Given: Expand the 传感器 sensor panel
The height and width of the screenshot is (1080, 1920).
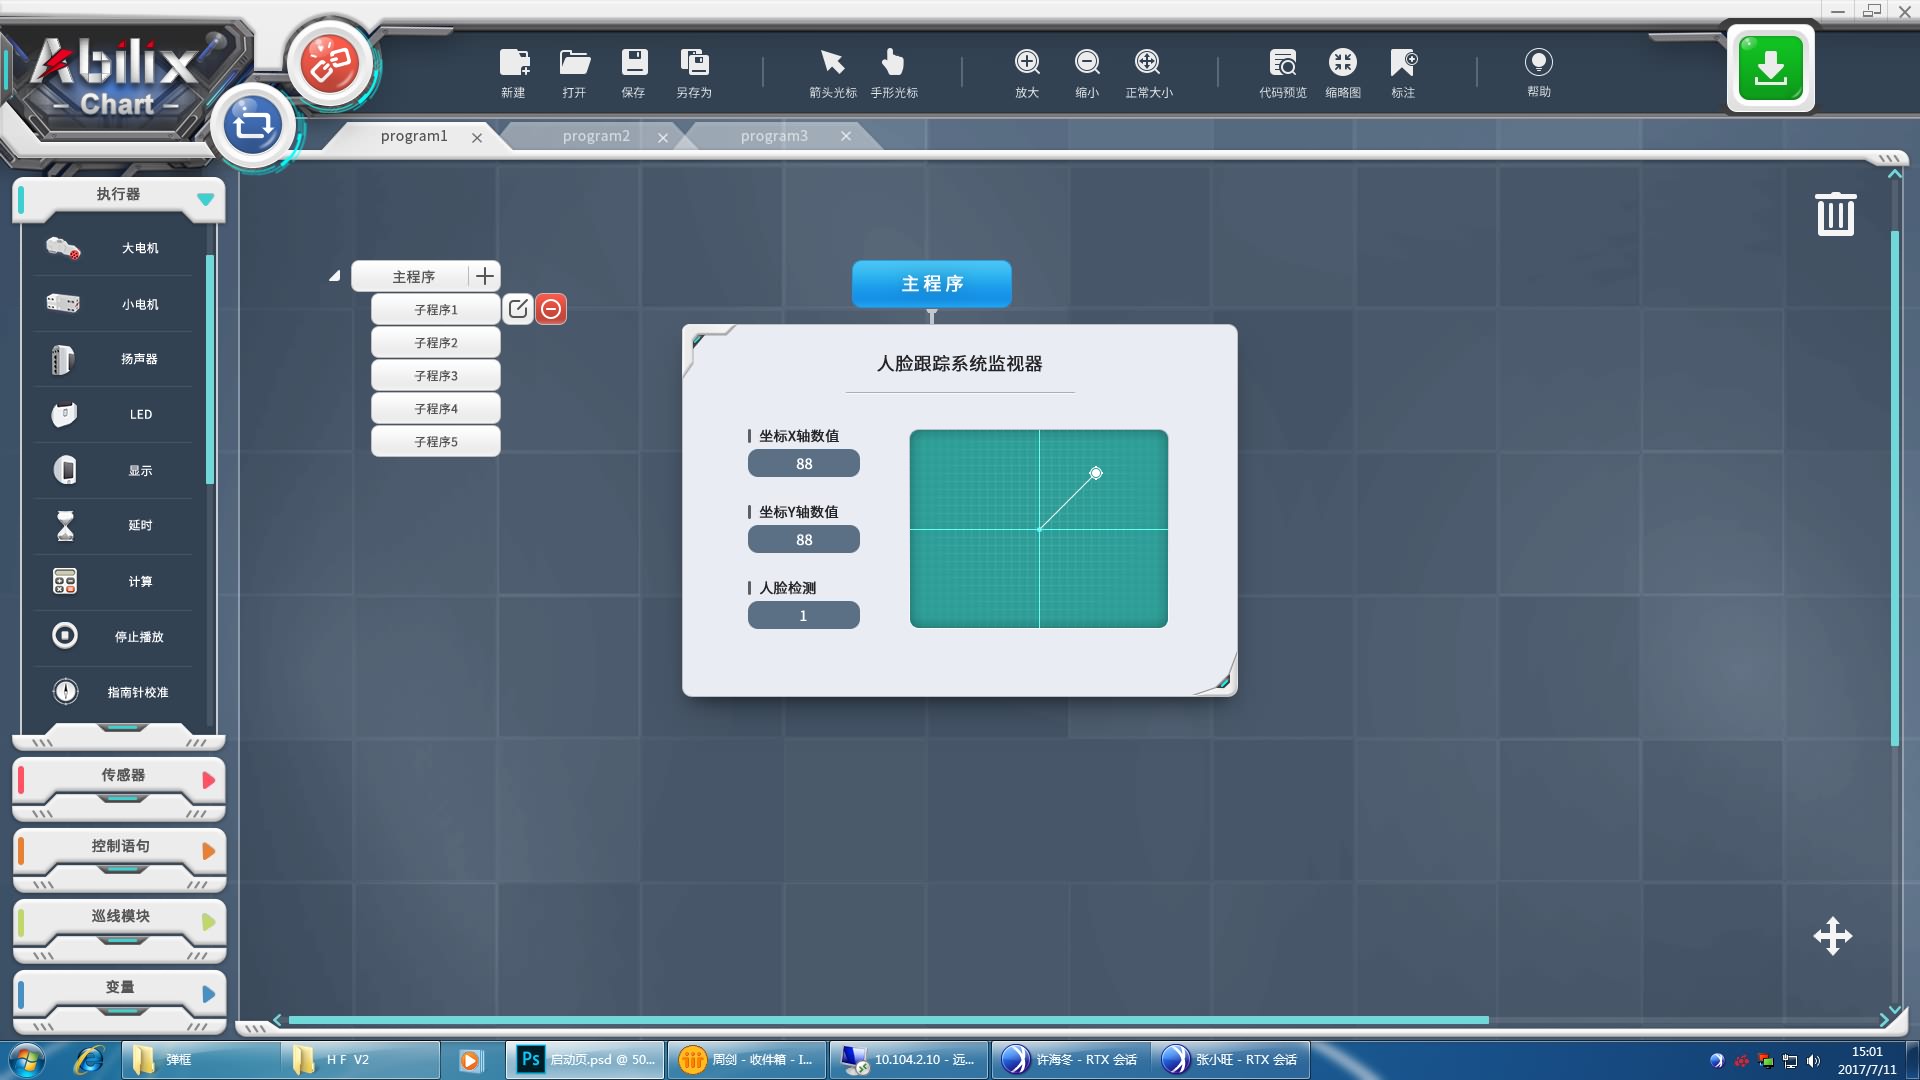Looking at the screenshot, I should pyautogui.click(x=208, y=780).
